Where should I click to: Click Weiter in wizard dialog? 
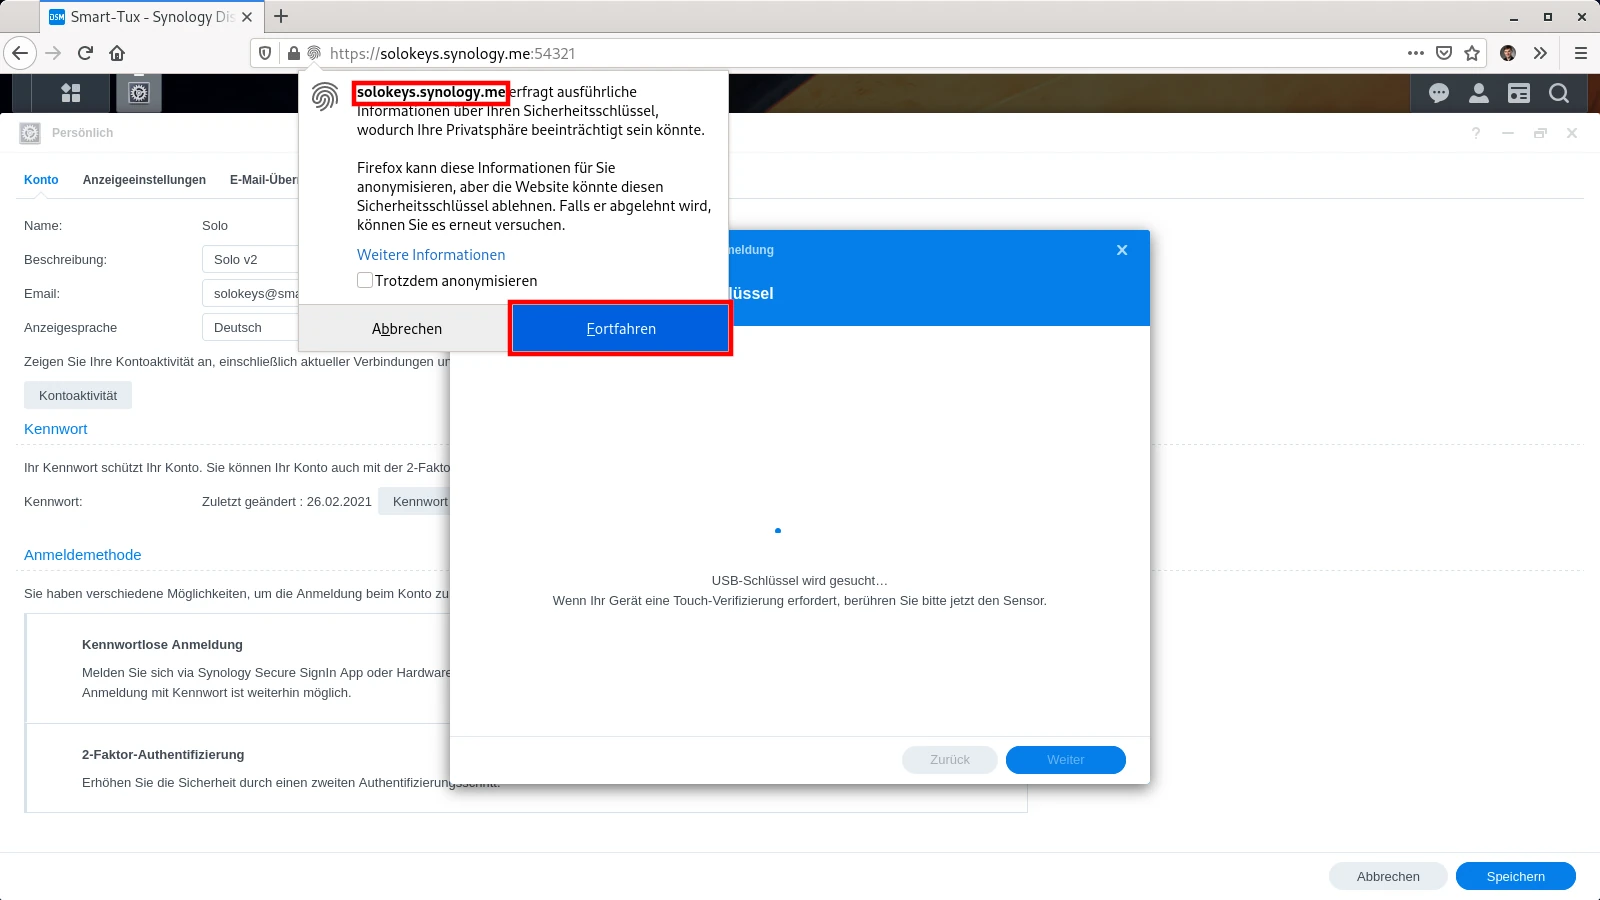tap(1066, 760)
